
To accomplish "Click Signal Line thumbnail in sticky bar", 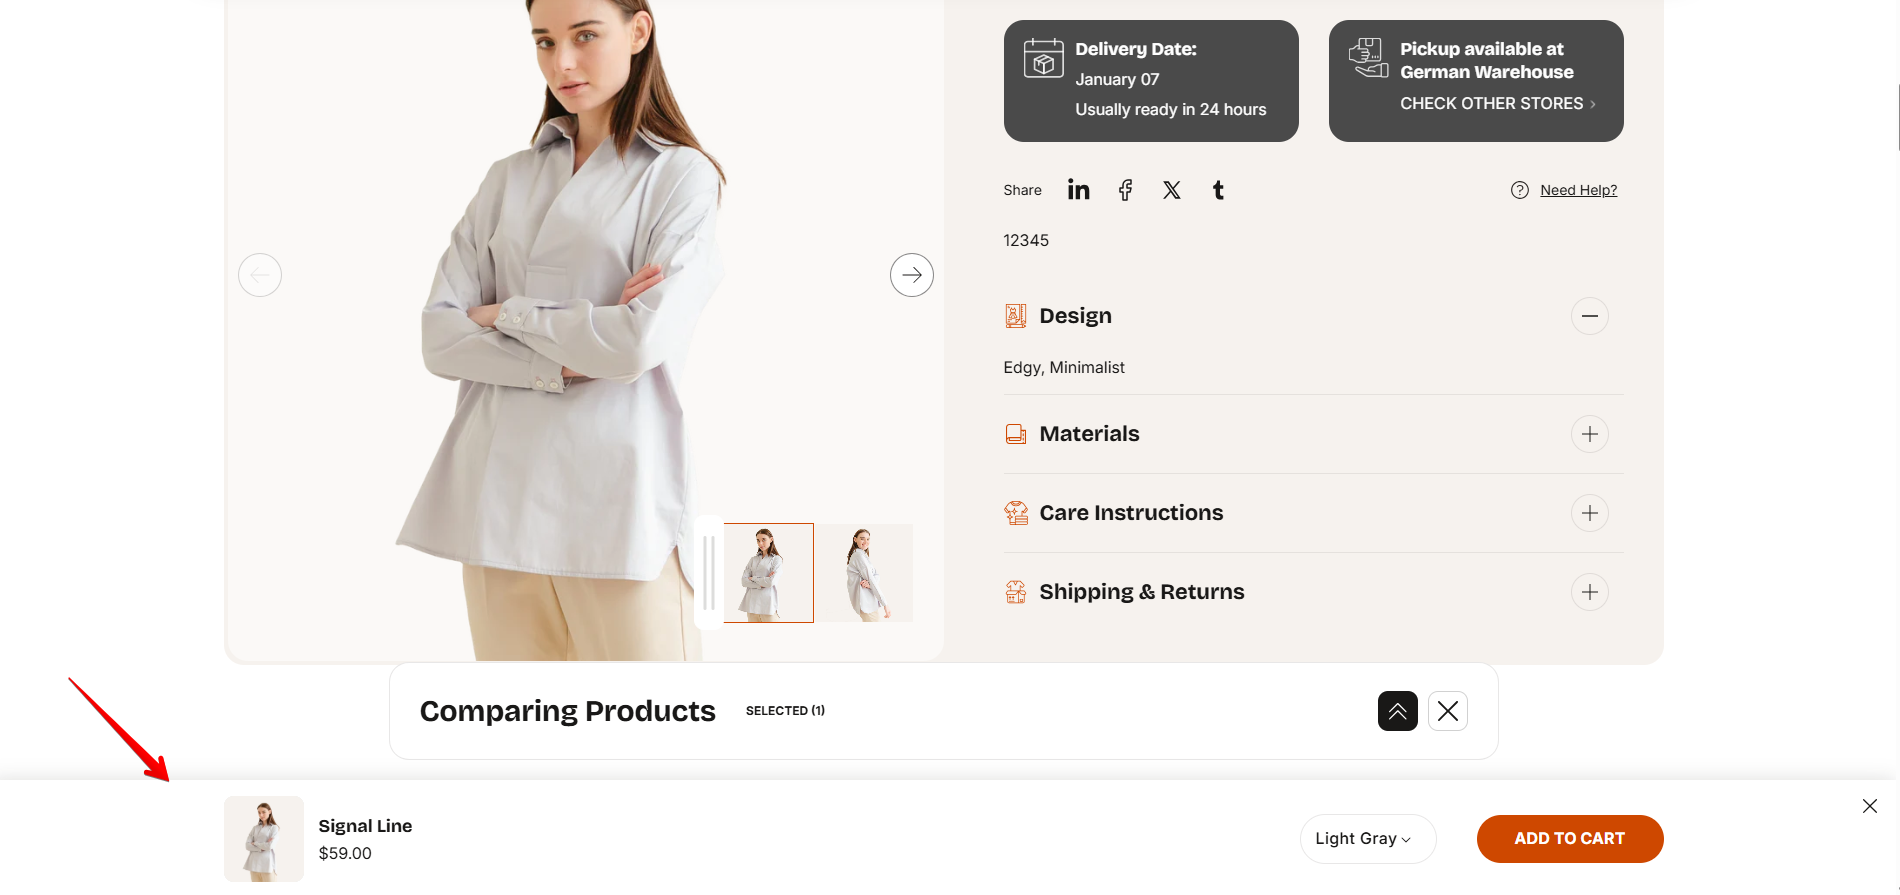I will tap(264, 839).
